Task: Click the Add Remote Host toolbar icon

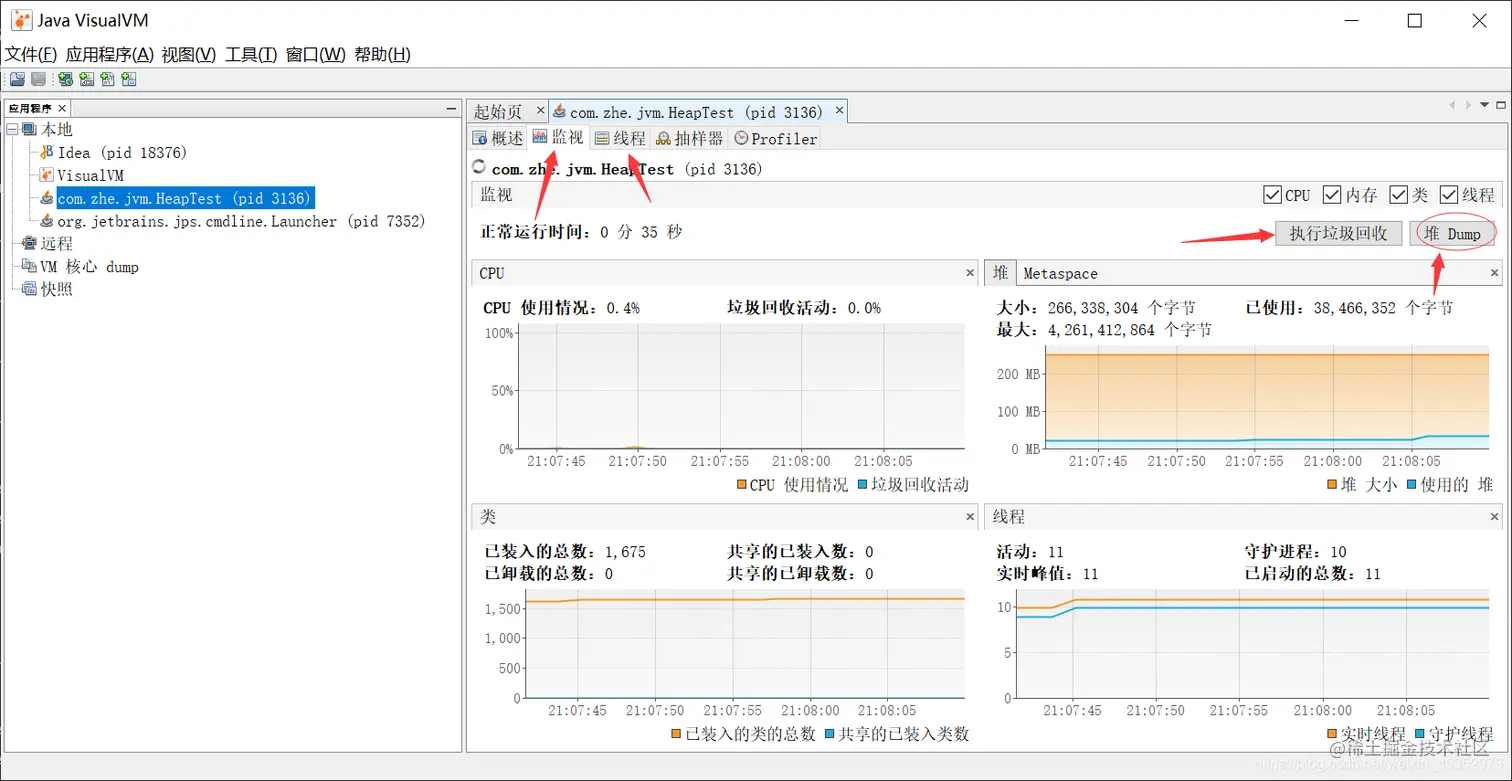Action: [x=65, y=80]
